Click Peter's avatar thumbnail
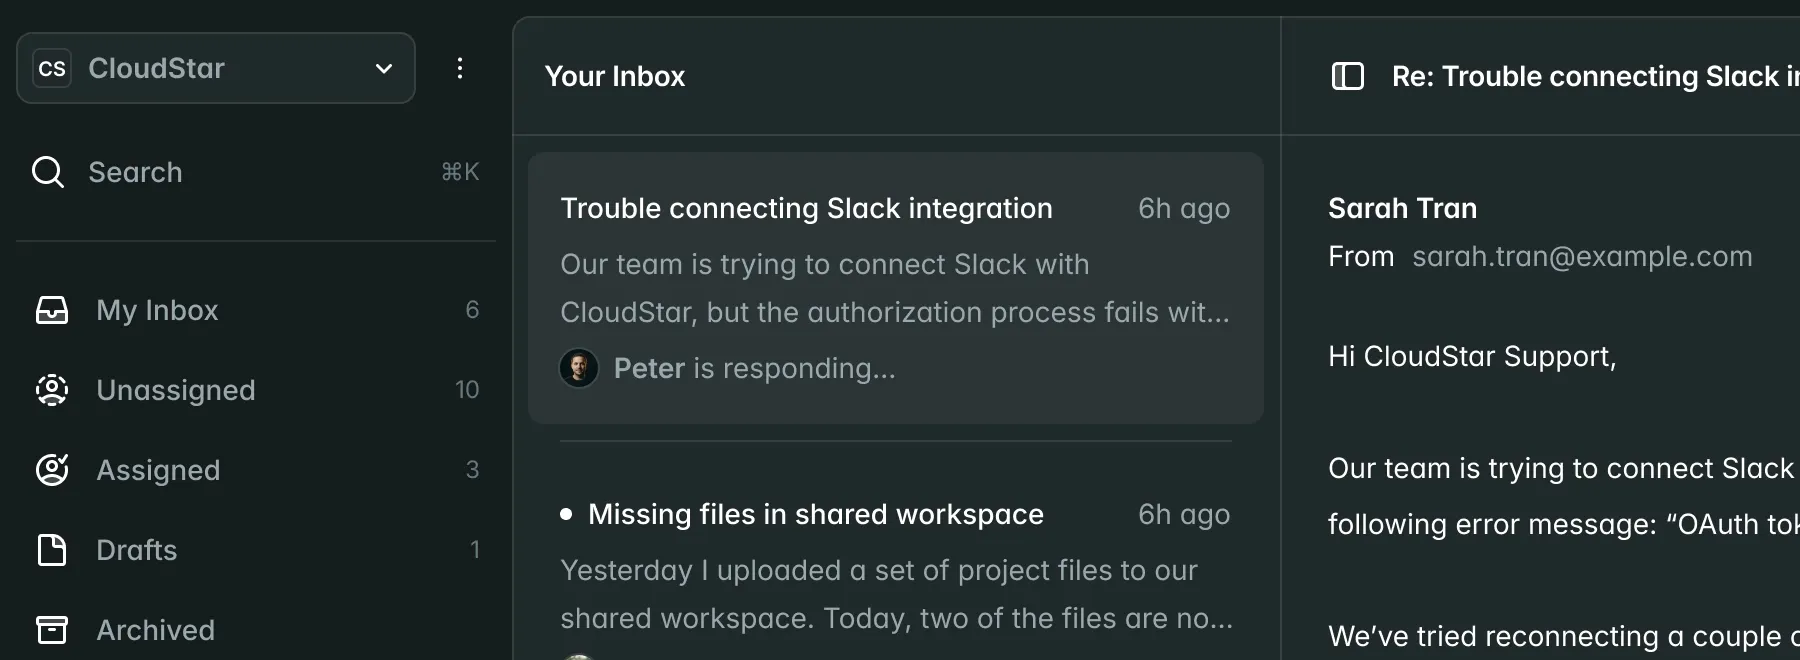This screenshot has width=1800, height=660. click(579, 368)
